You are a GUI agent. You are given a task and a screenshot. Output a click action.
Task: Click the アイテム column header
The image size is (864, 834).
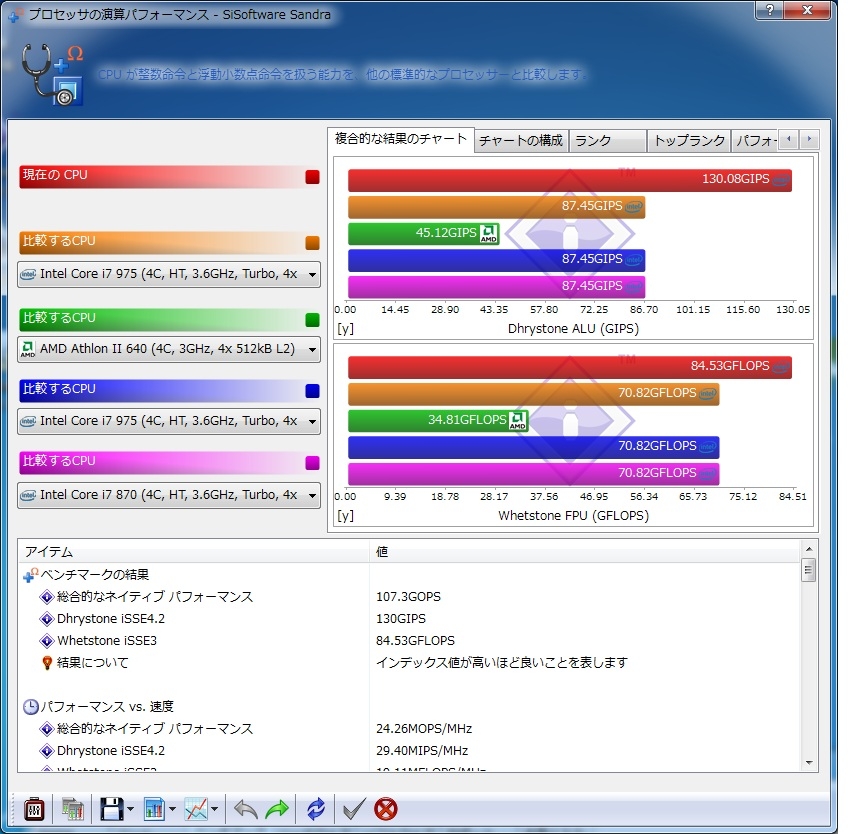tap(193, 551)
